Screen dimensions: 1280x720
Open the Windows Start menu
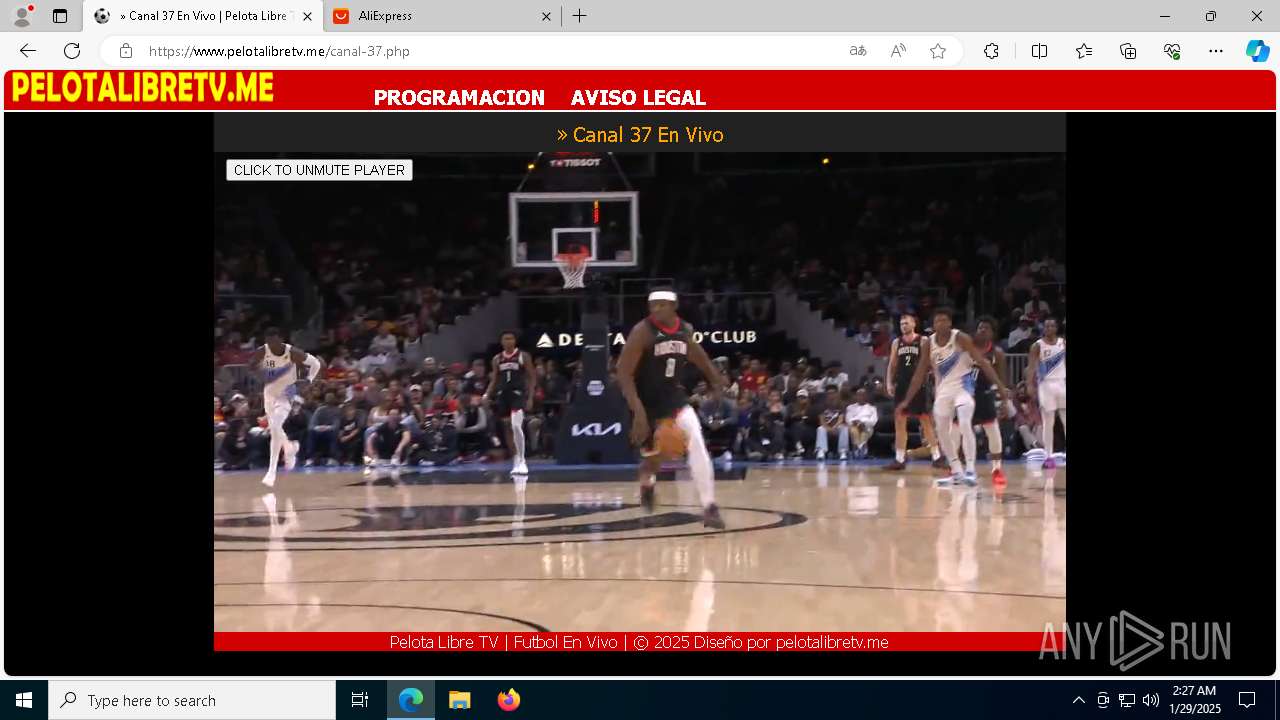(24, 700)
